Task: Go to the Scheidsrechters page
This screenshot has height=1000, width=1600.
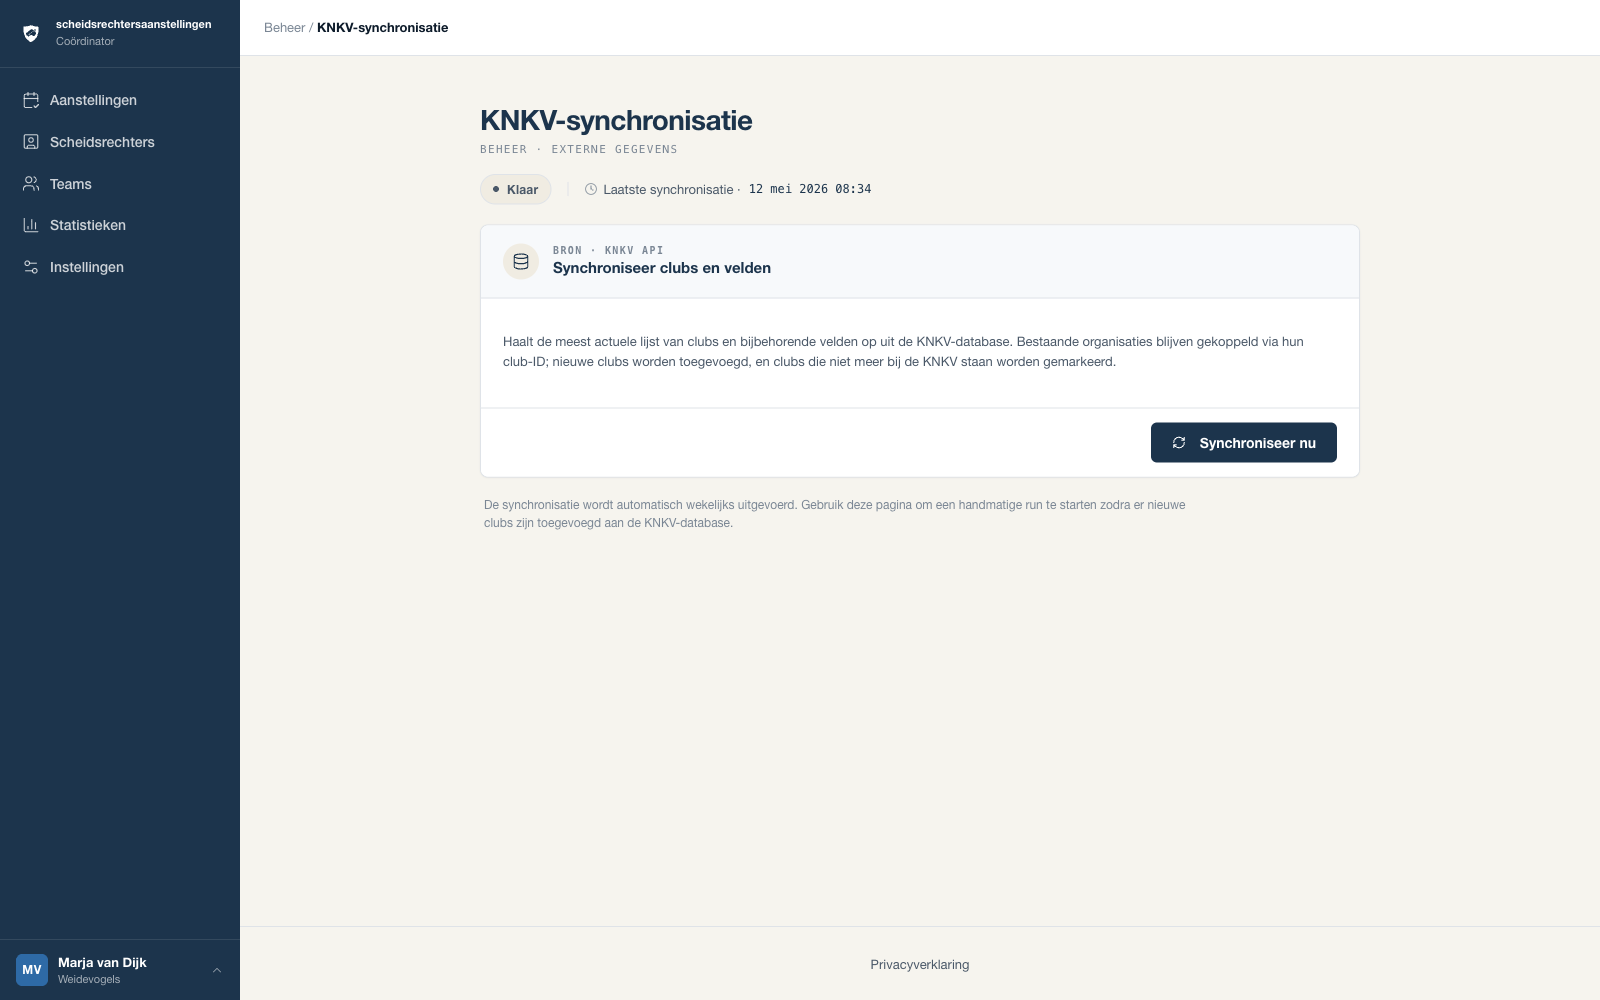Action: (x=120, y=142)
